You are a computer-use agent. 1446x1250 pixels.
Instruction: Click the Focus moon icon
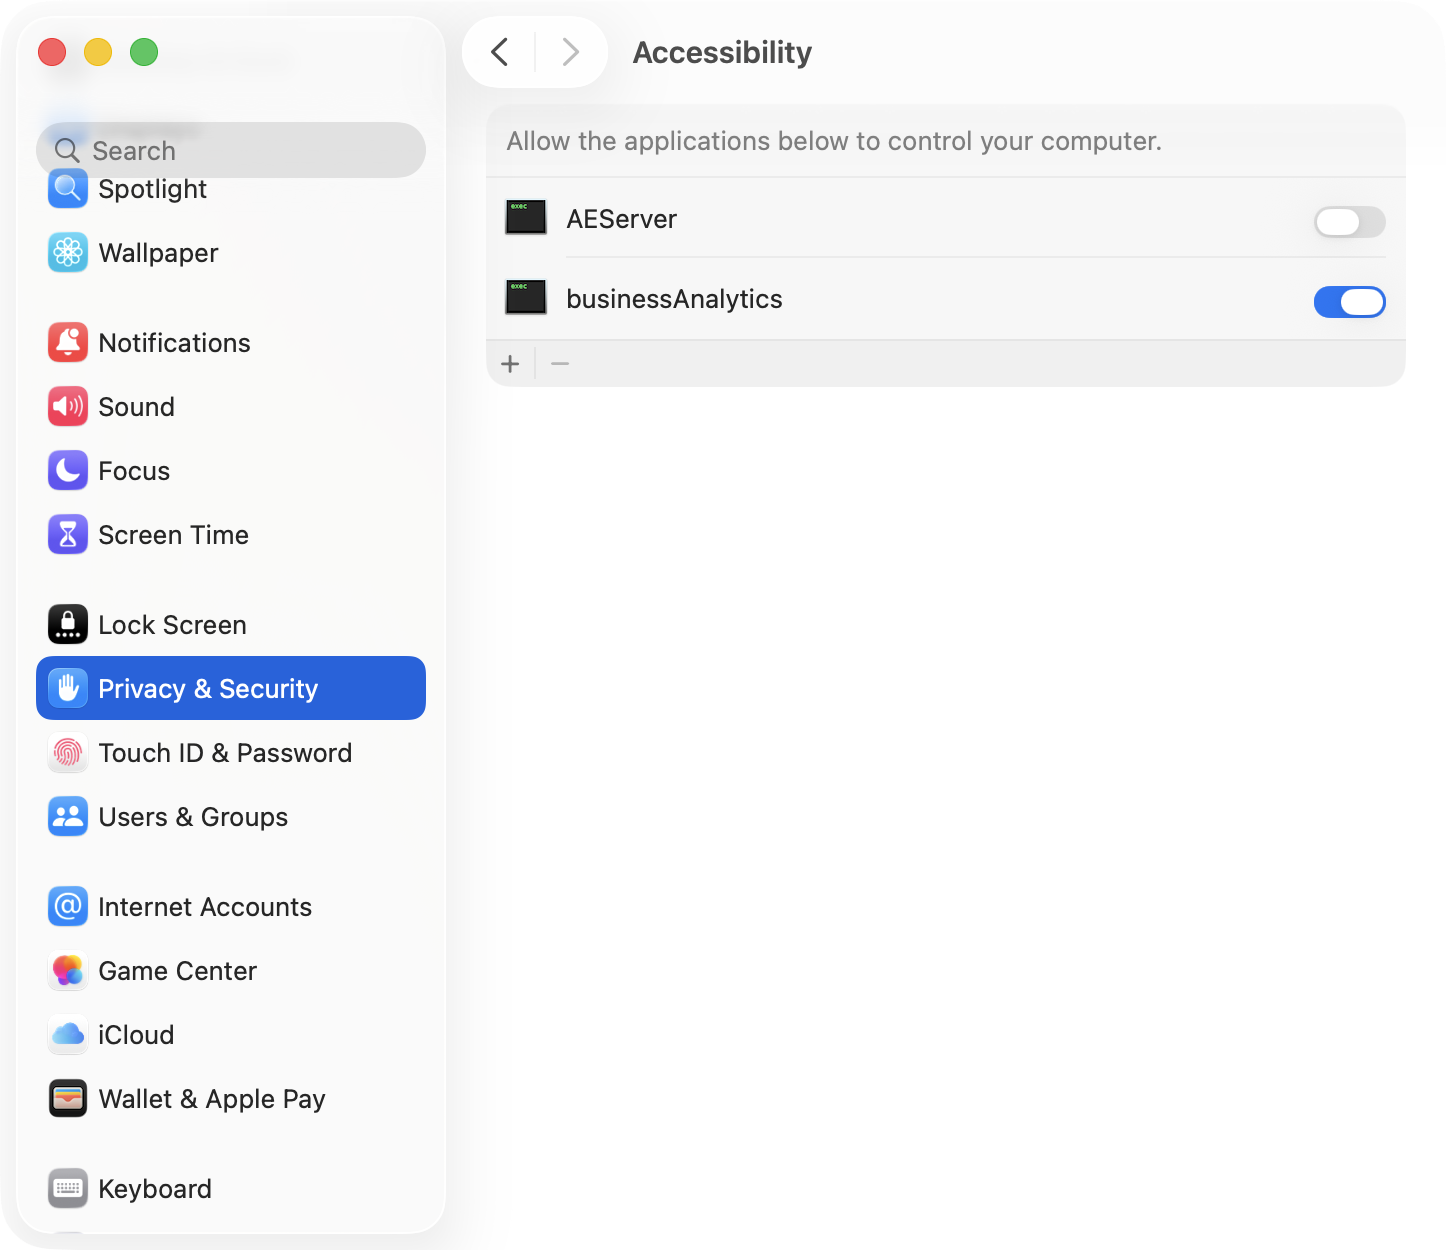pyautogui.click(x=68, y=471)
